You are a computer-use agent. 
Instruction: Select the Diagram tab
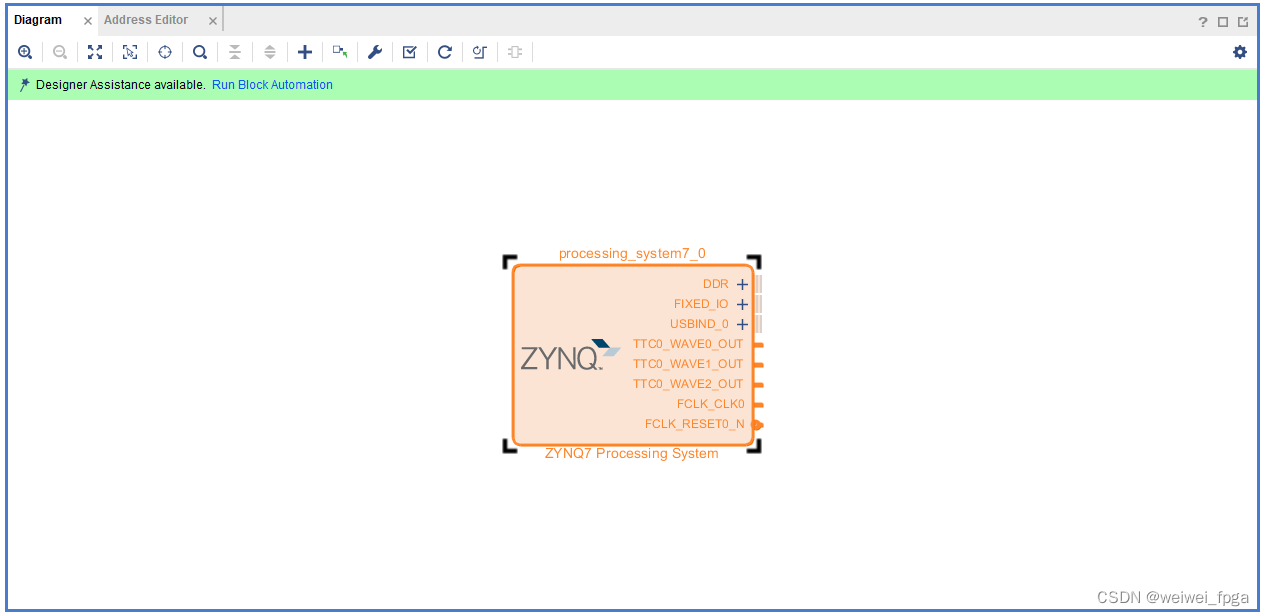point(37,19)
